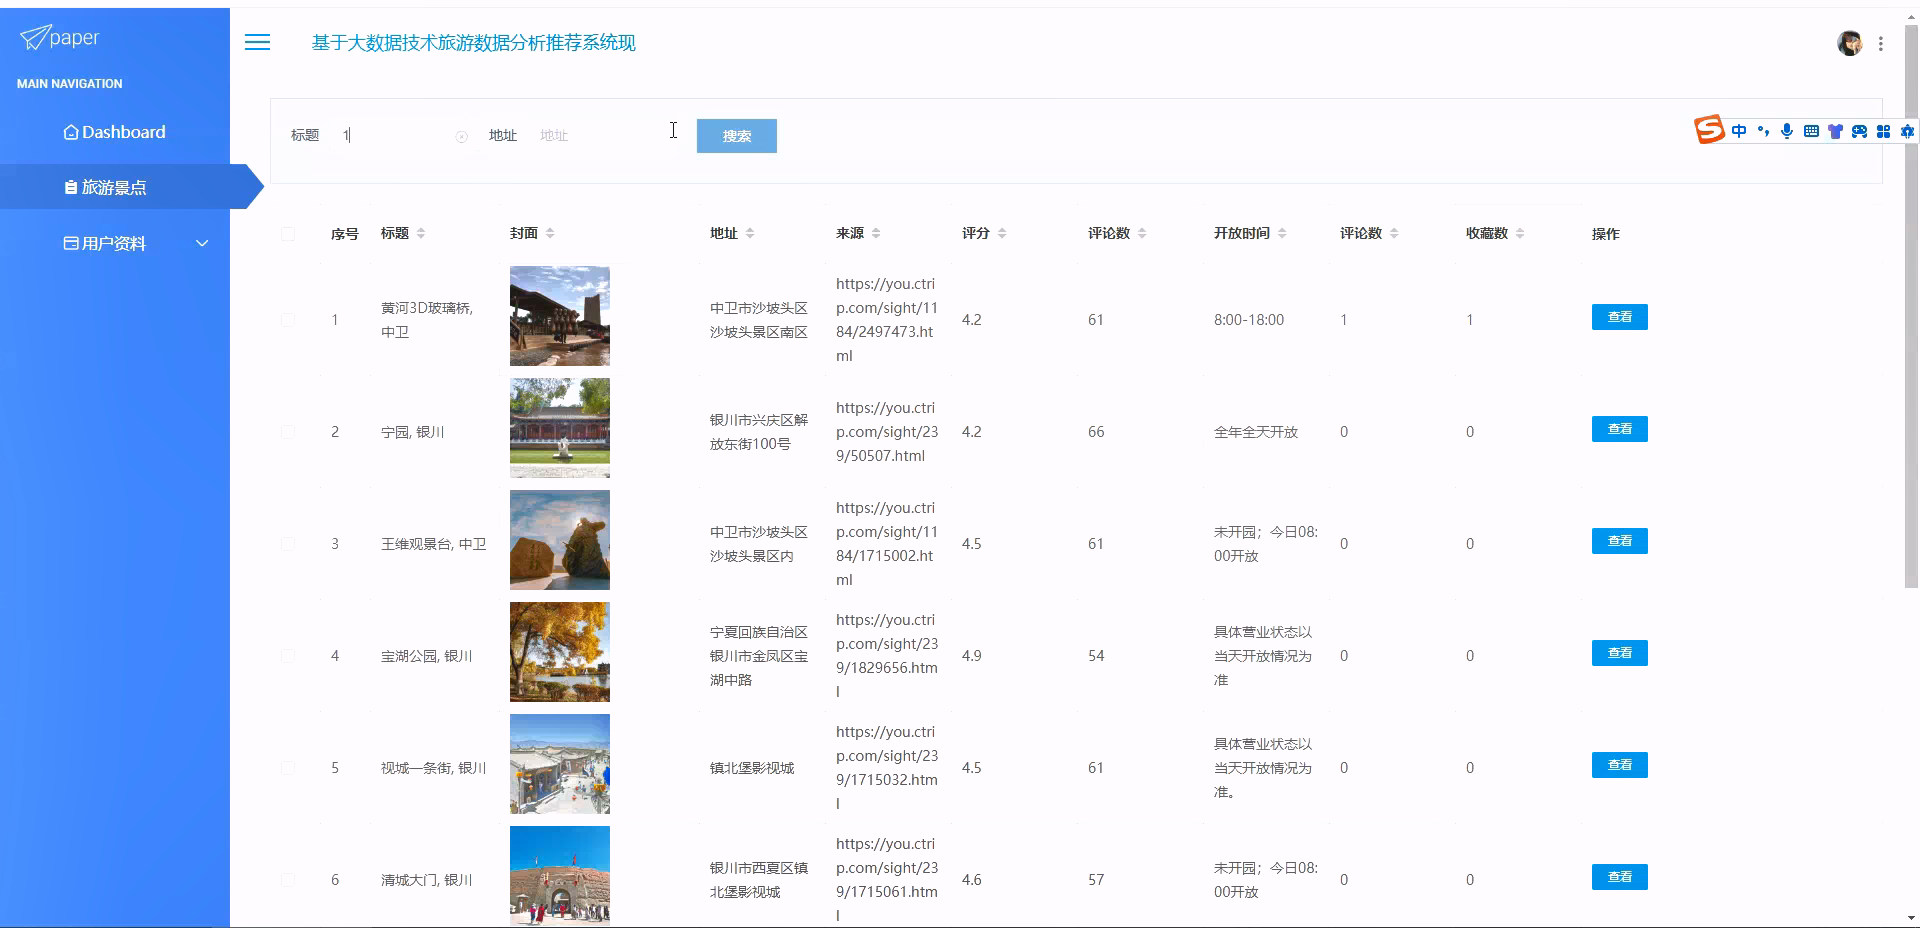Select the 旅游景点 sidebar menu item
Viewport: 1920px width, 928px height.
(110, 186)
